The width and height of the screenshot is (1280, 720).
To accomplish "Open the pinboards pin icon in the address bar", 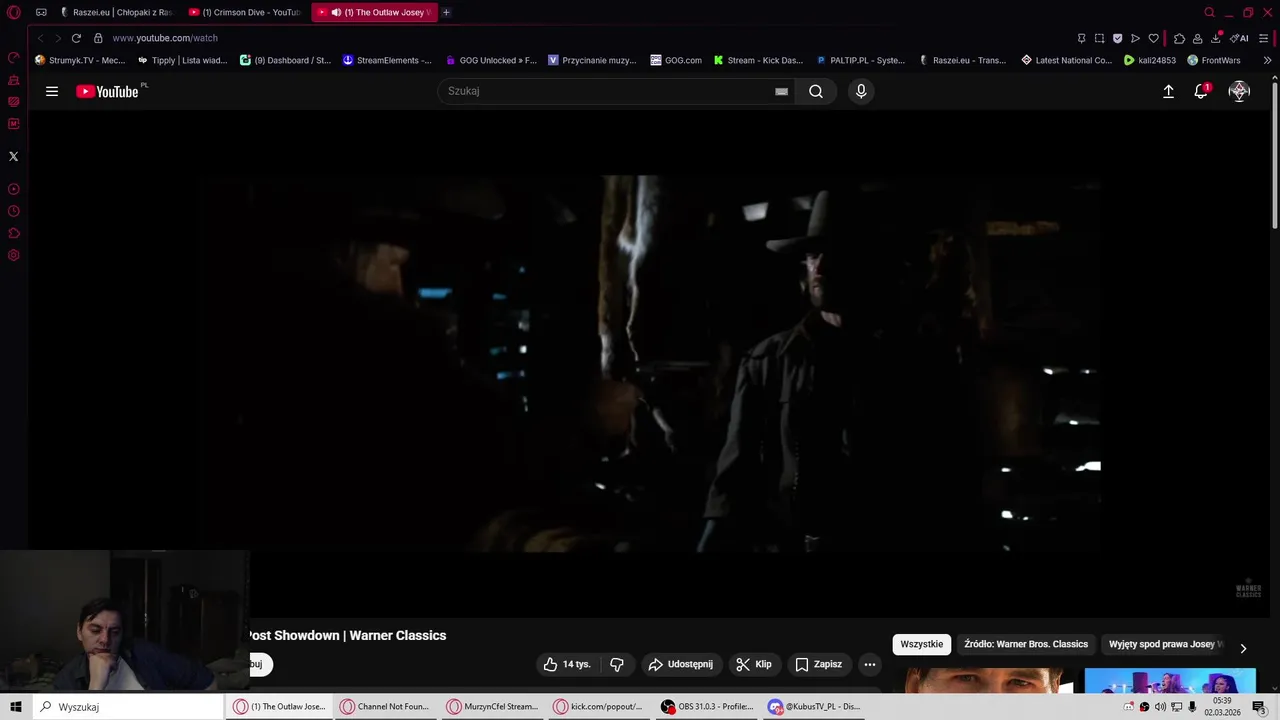I will pos(1081,38).
